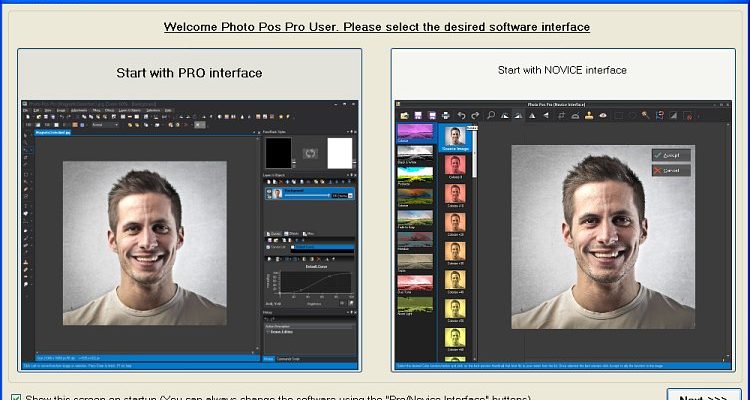750x400 pixels.
Task: Click the blend mode dropdown in PRO preview toolbar
Action: point(105,125)
